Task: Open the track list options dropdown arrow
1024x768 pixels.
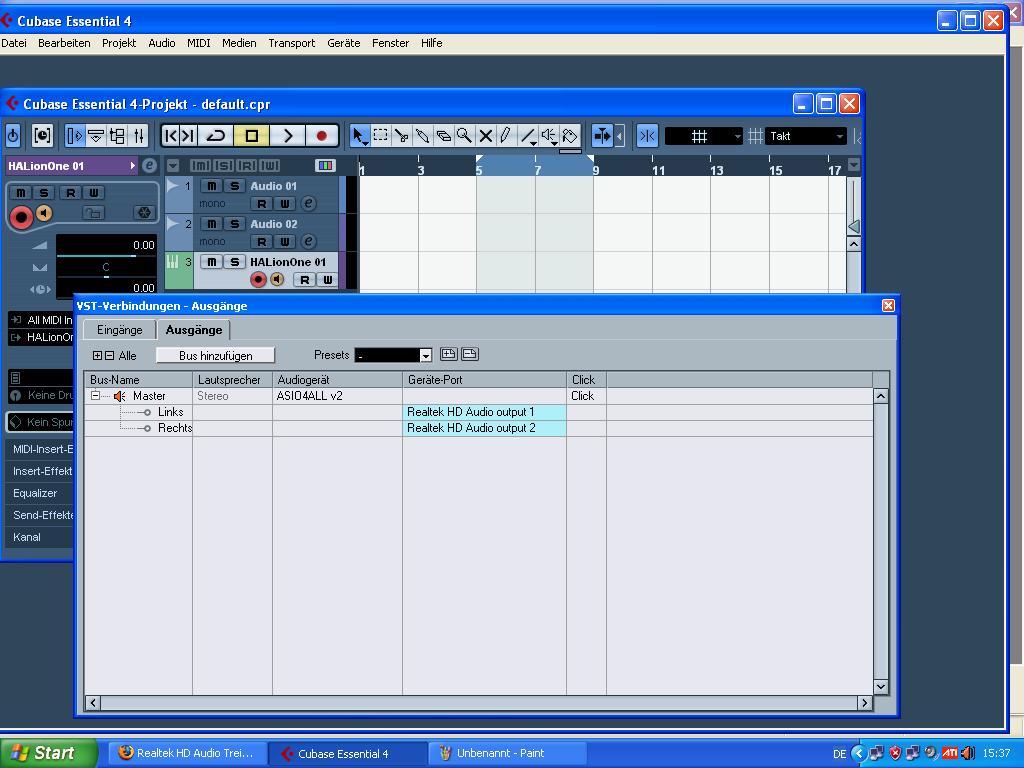Action: tap(173, 166)
